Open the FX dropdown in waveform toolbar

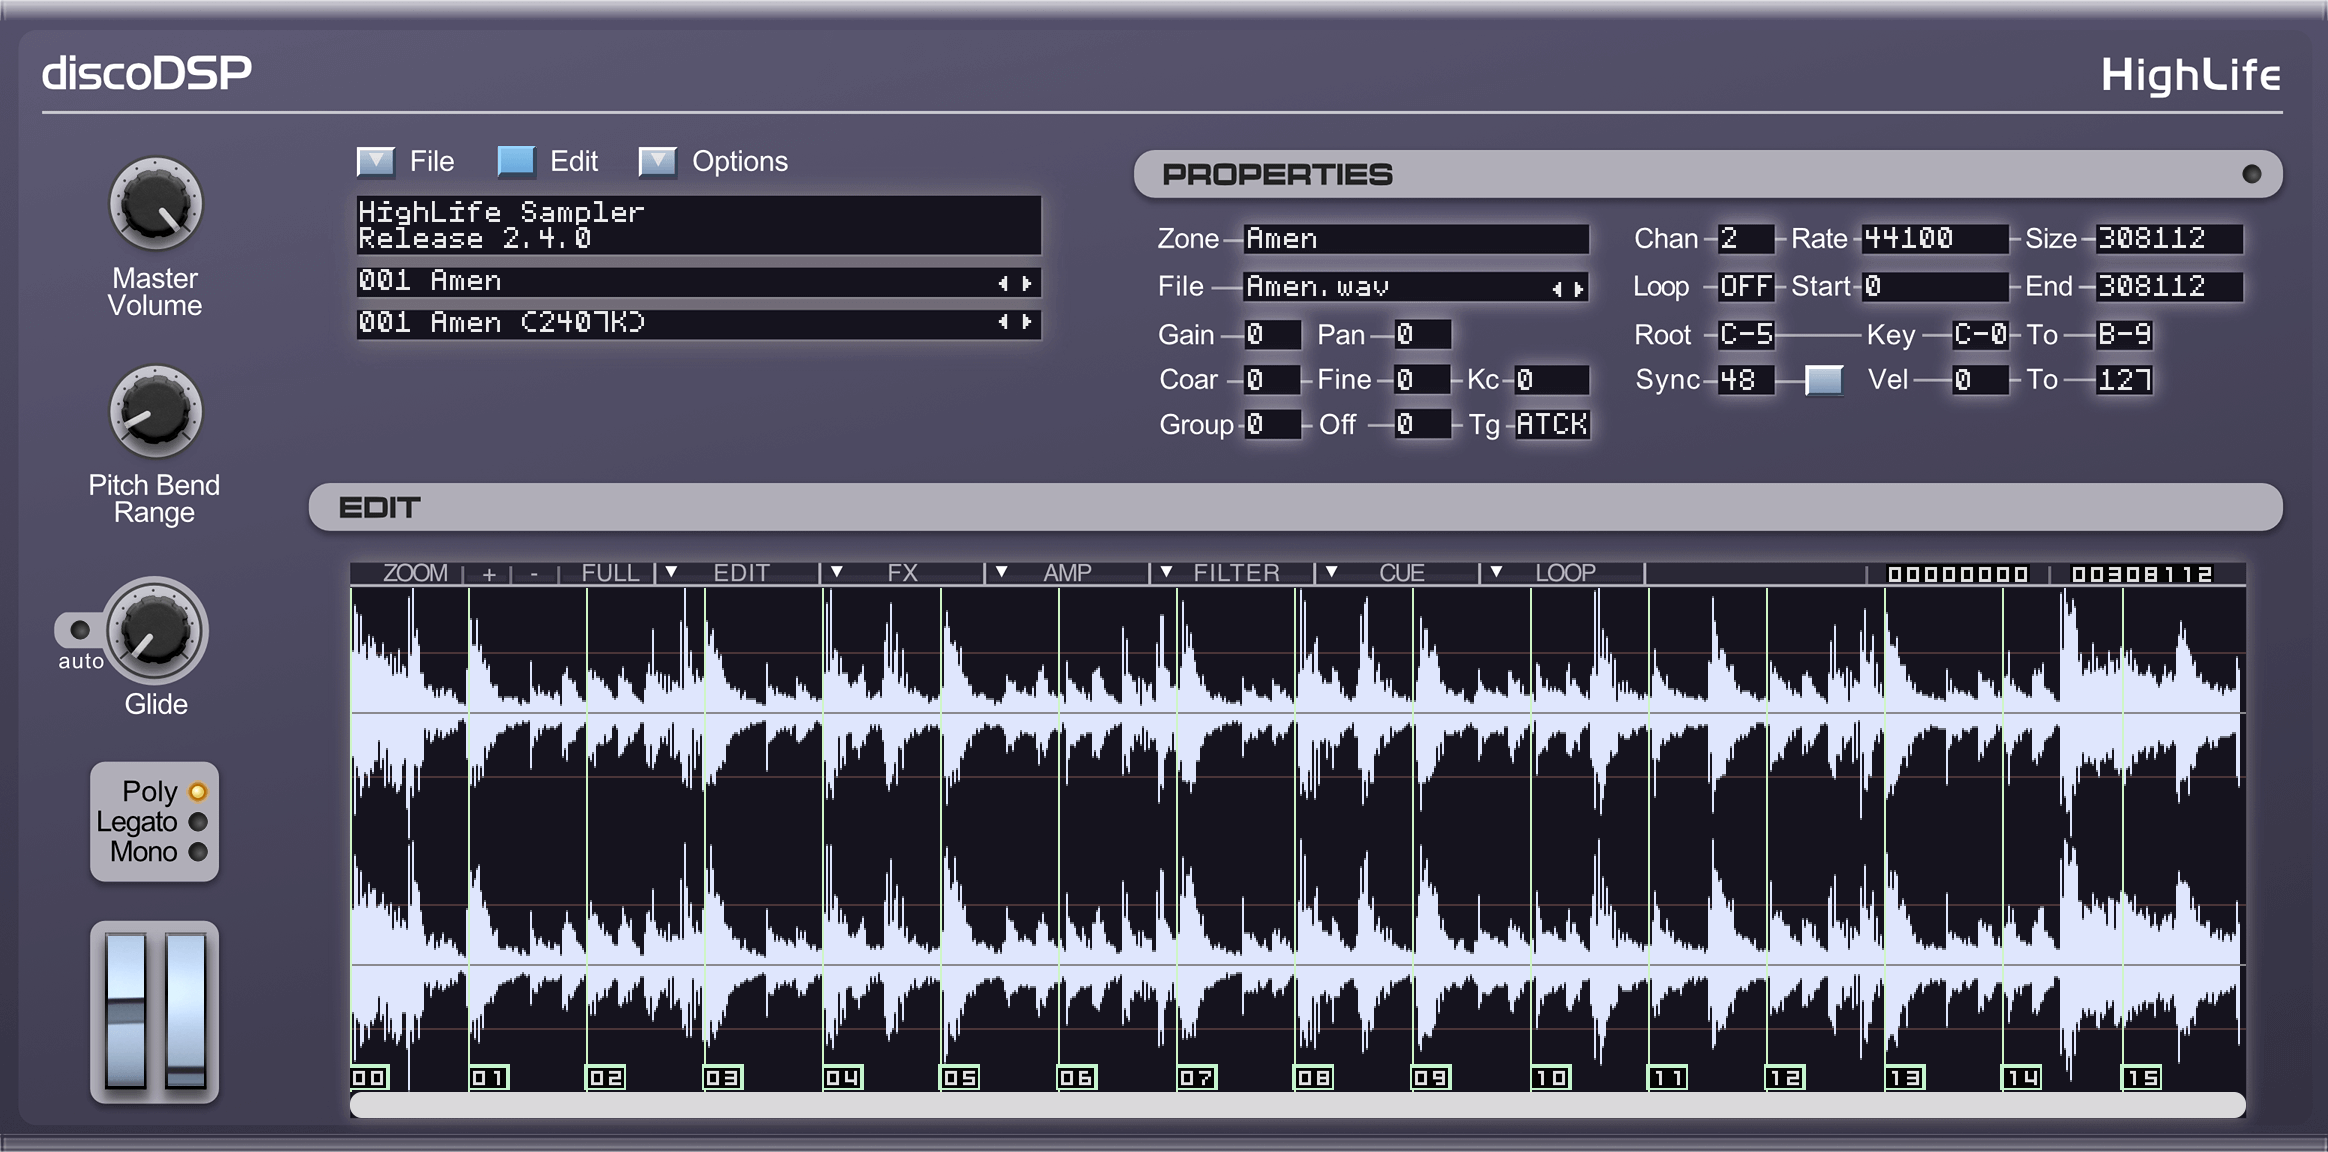pos(903,574)
